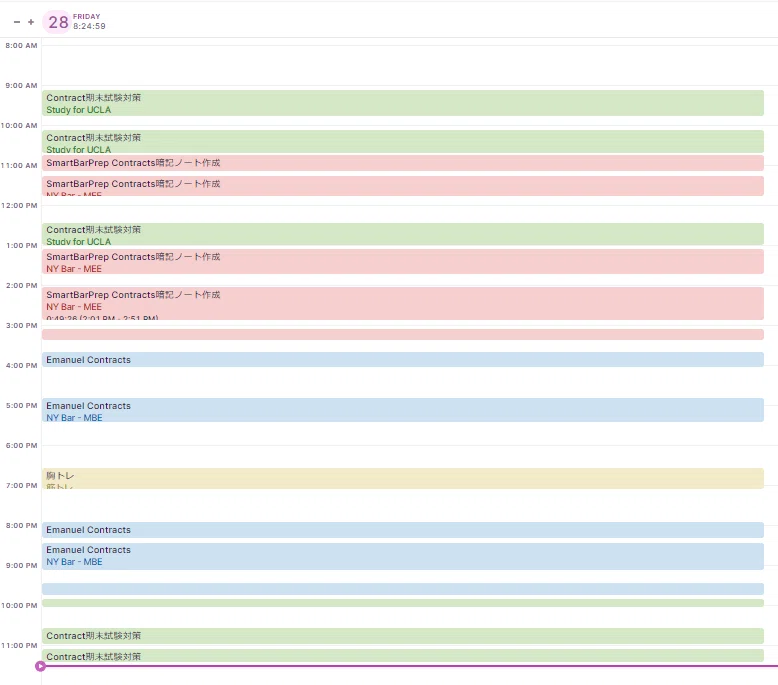The image size is (778, 685).
Task: Open Contract期末試験対策 event just after 10:00 AM
Action: pyautogui.click(x=402, y=141)
